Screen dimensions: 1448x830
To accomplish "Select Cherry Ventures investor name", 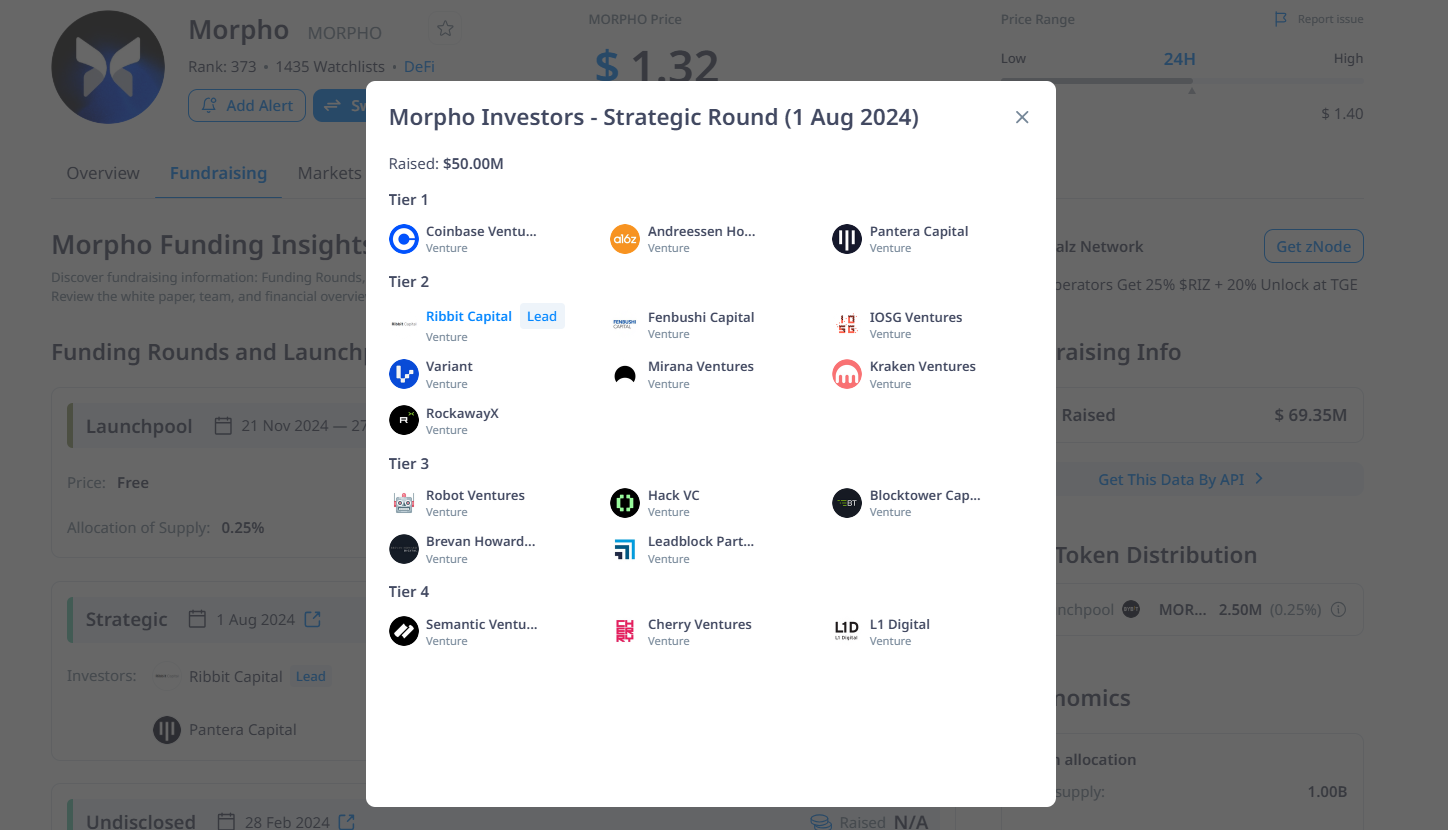I will [x=700, y=624].
